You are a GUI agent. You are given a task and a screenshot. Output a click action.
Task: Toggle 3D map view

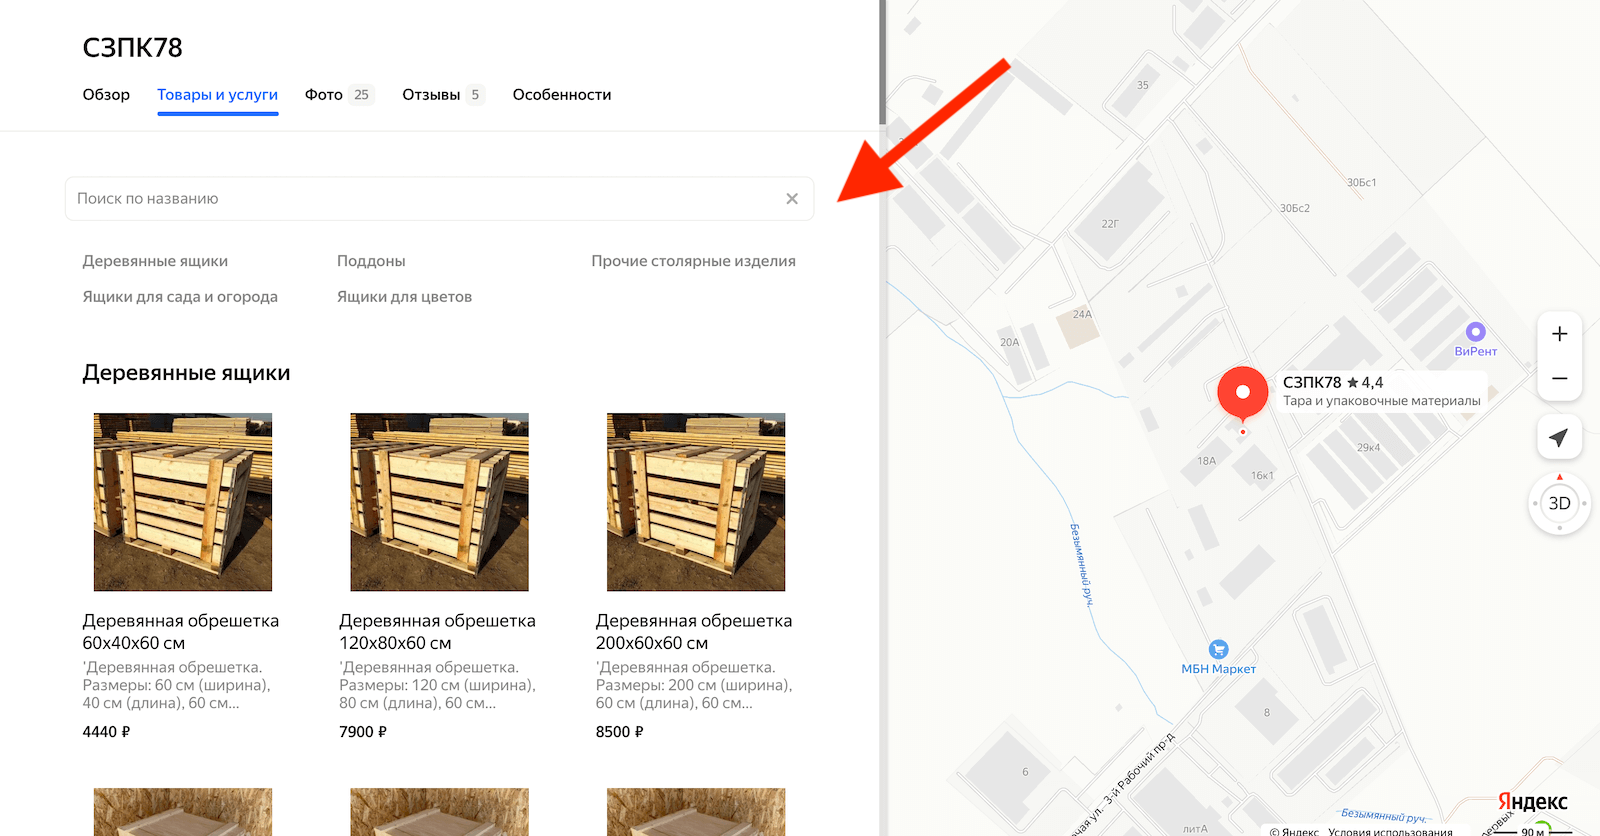coord(1559,503)
